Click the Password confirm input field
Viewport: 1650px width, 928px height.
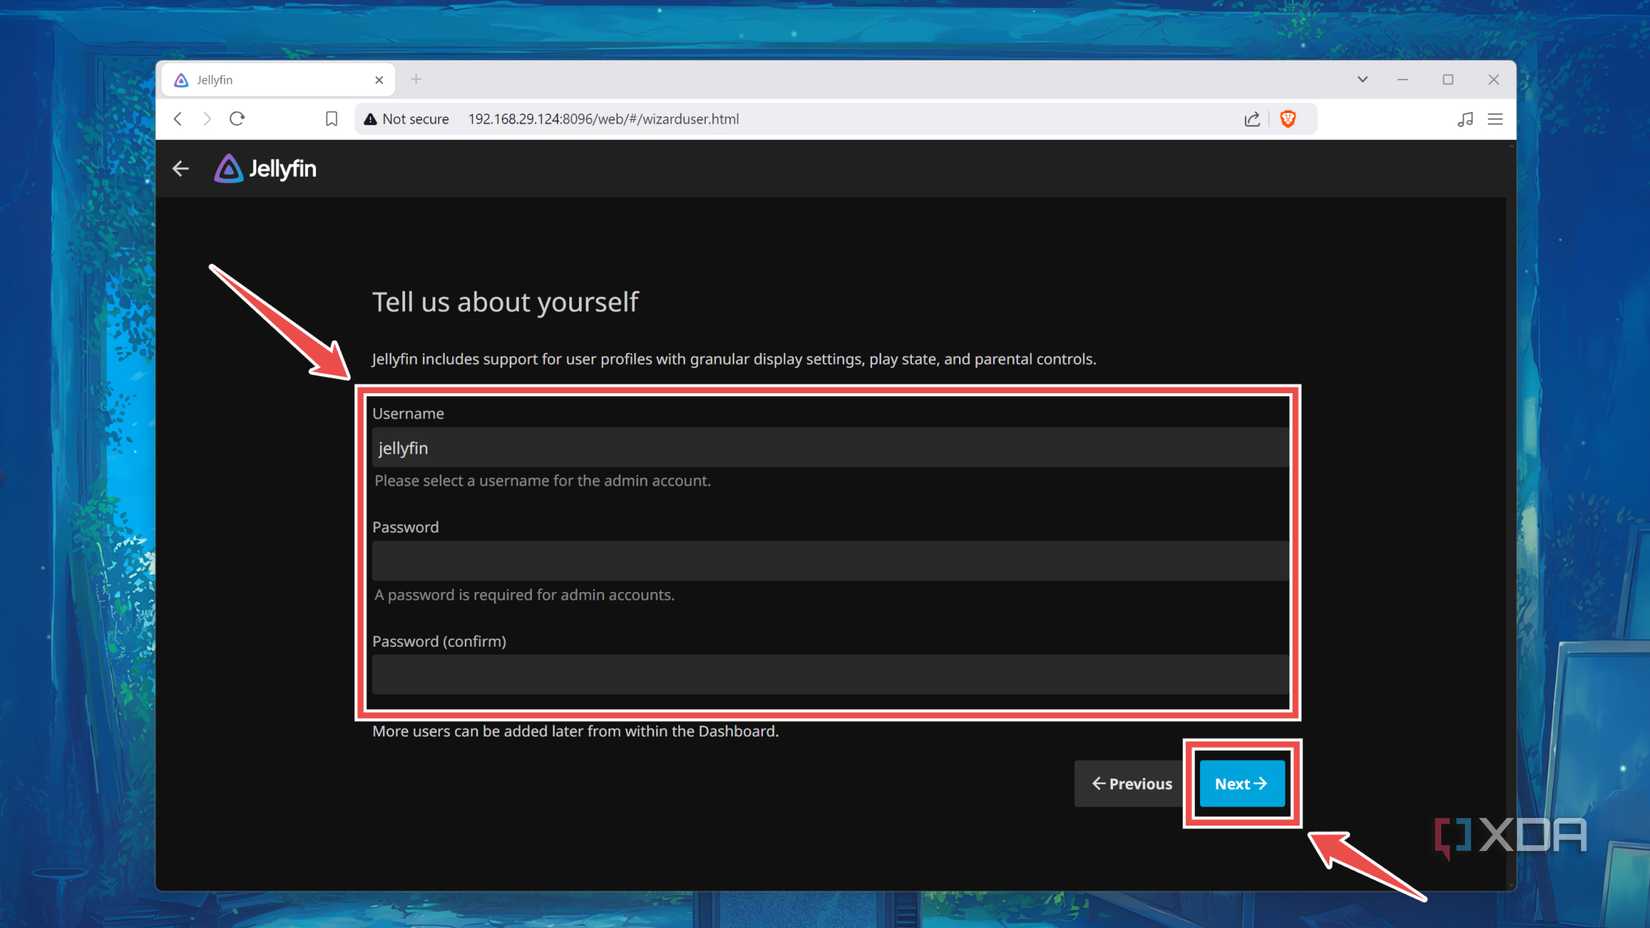[x=828, y=675]
